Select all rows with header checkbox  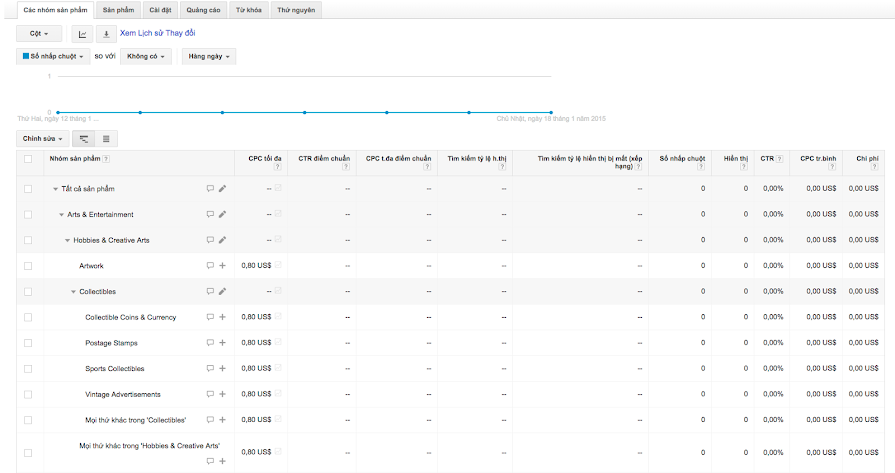28,158
